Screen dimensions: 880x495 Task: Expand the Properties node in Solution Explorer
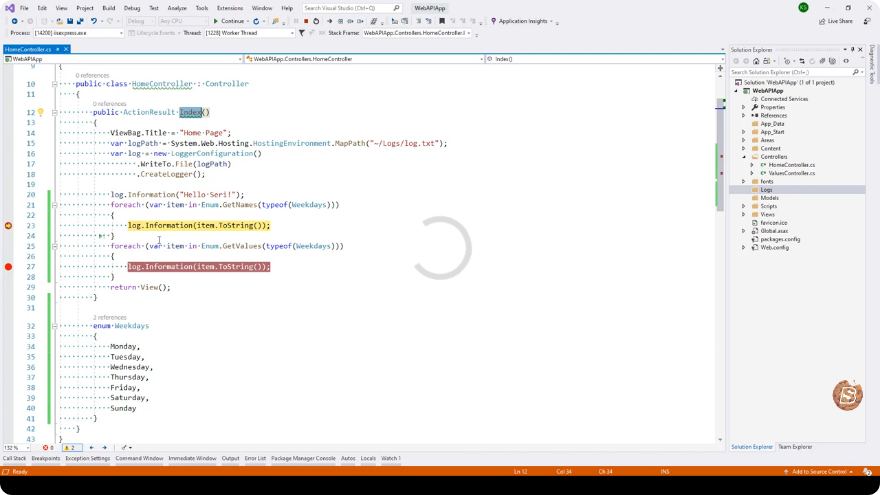coord(744,107)
